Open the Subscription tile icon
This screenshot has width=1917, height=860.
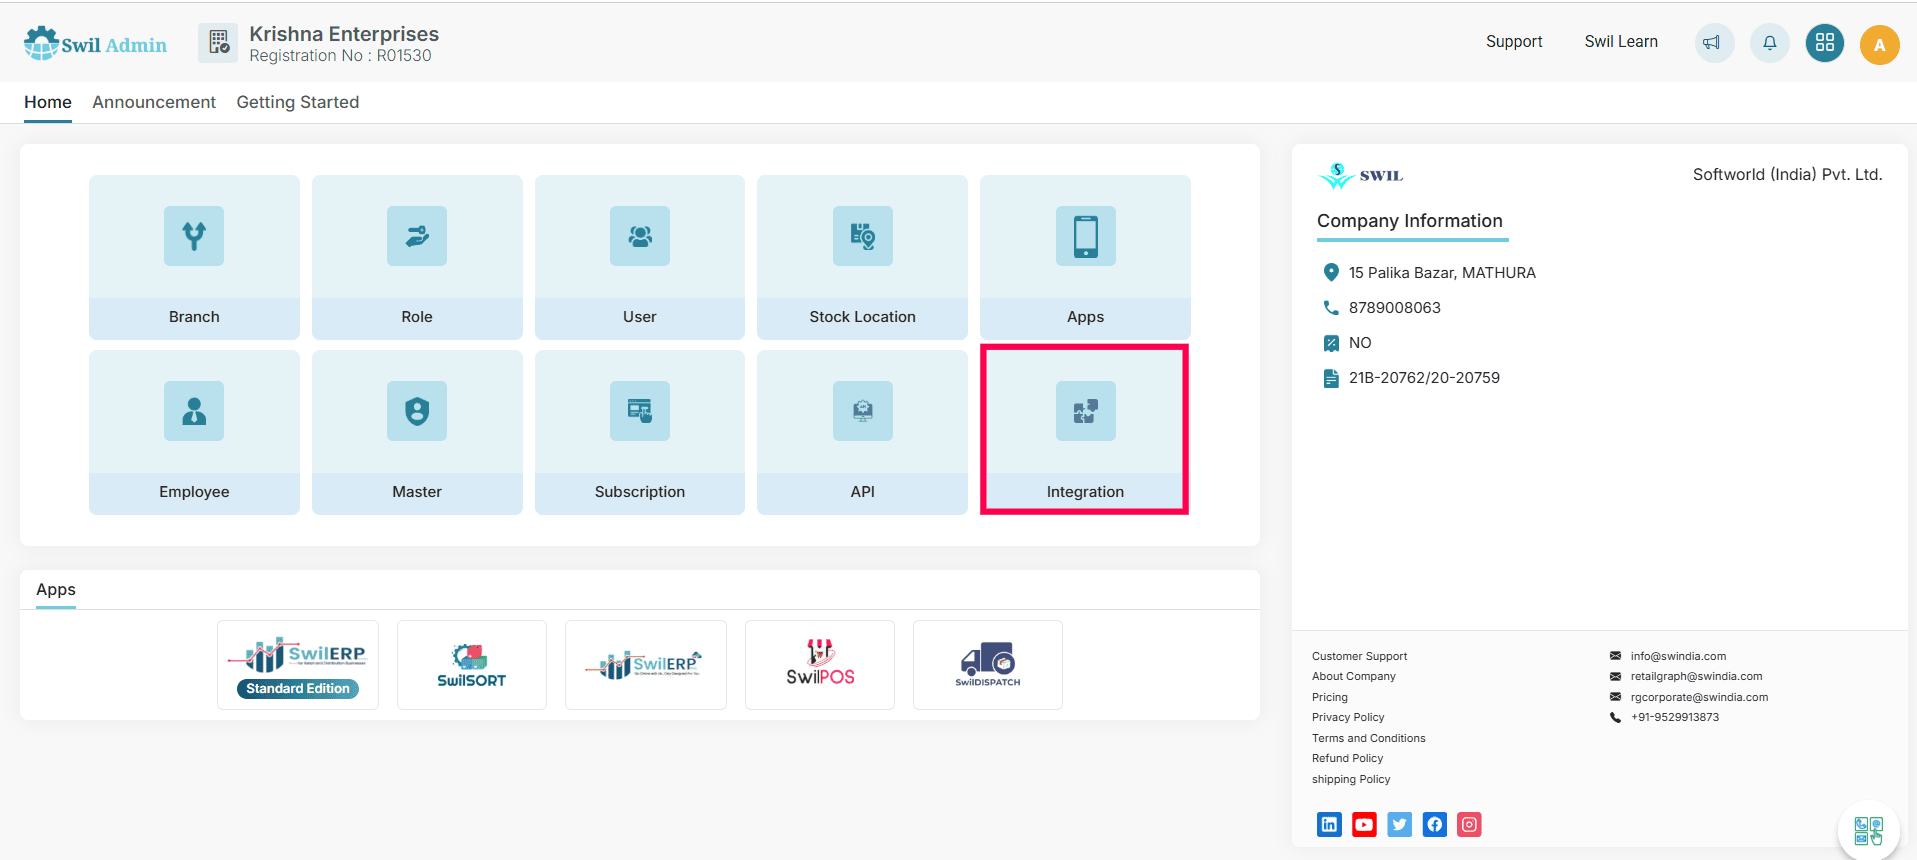click(x=640, y=411)
